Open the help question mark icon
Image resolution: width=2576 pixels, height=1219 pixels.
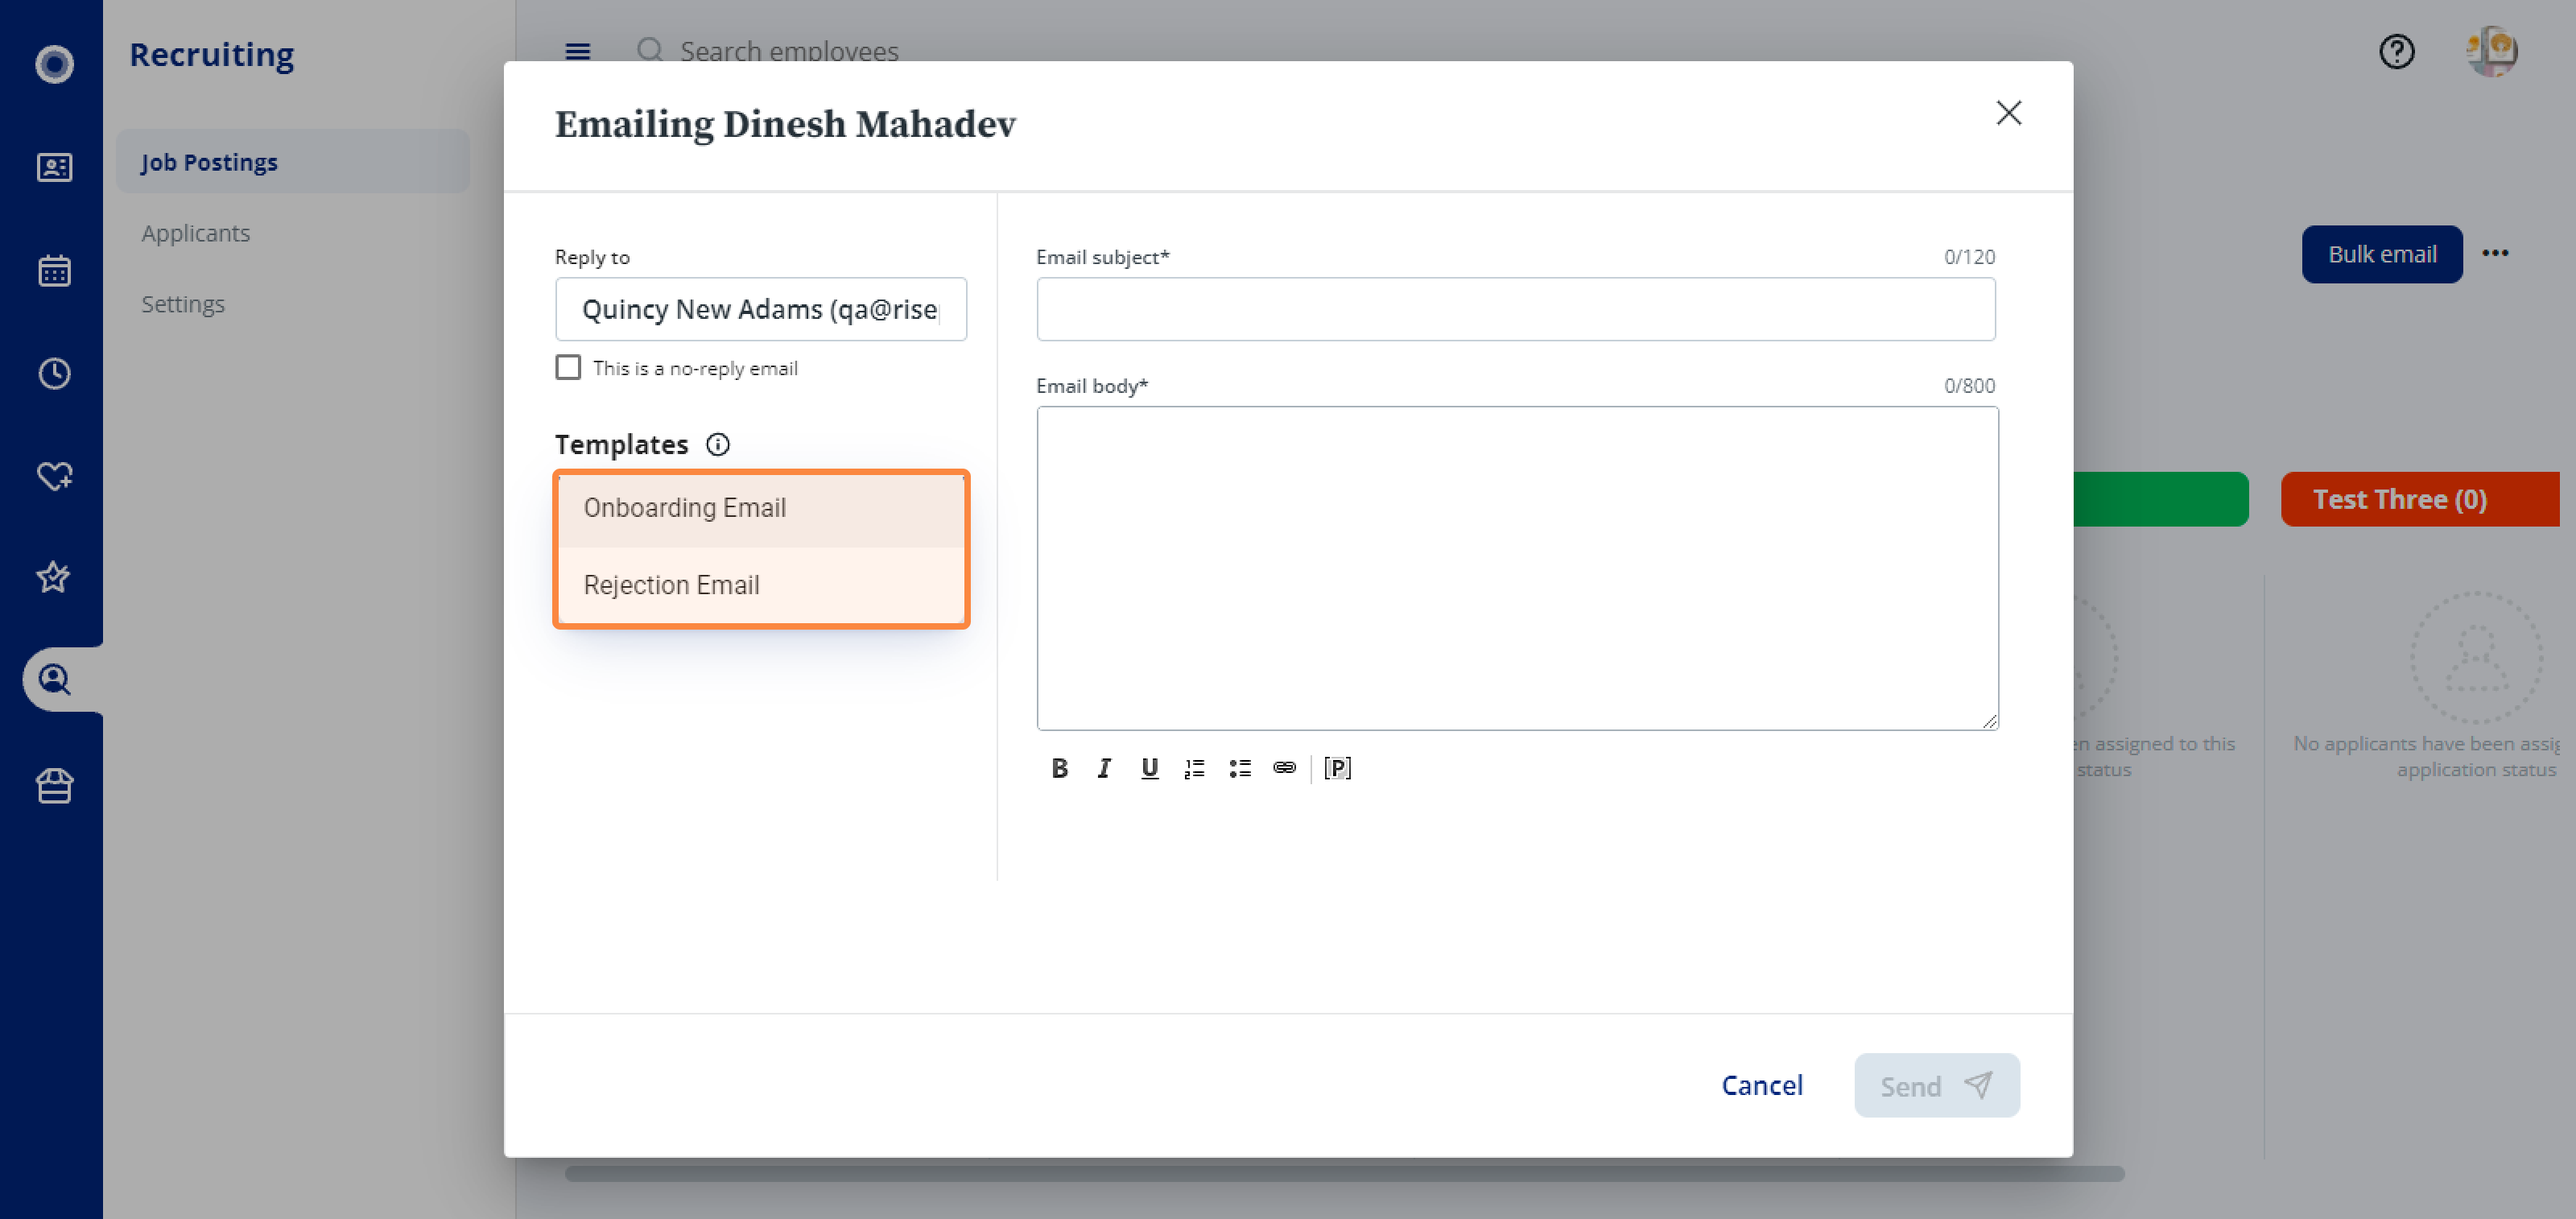(x=2396, y=51)
